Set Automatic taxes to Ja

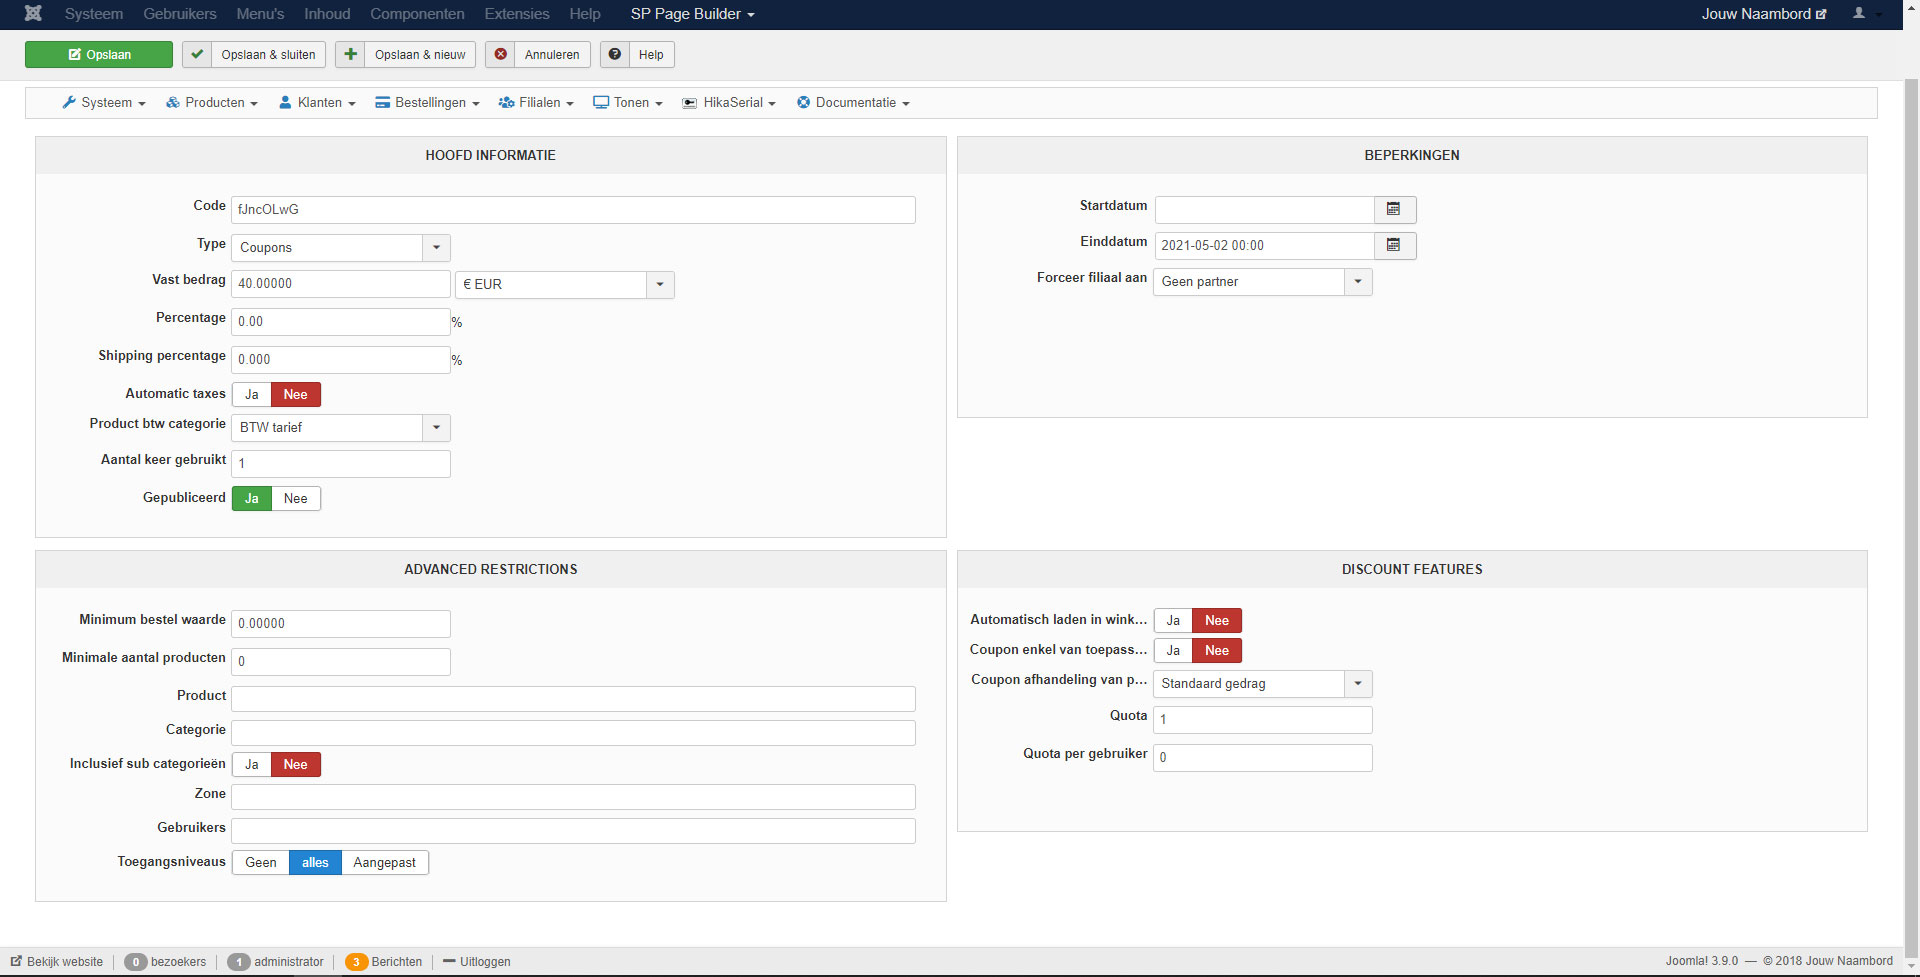(x=252, y=395)
